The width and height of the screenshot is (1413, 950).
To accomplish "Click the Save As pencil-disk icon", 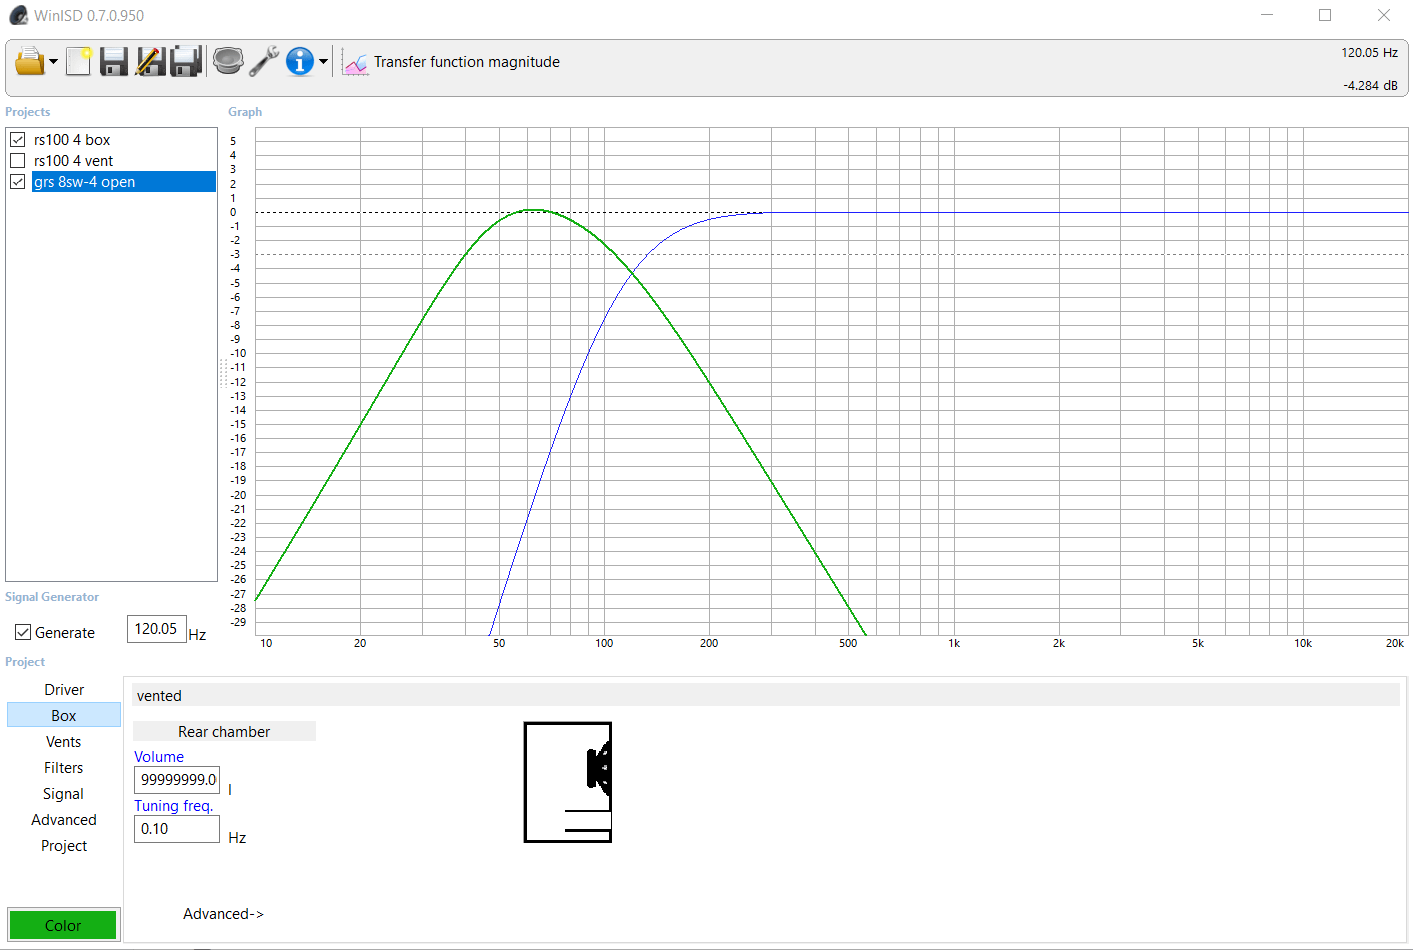I will [150, 62].
